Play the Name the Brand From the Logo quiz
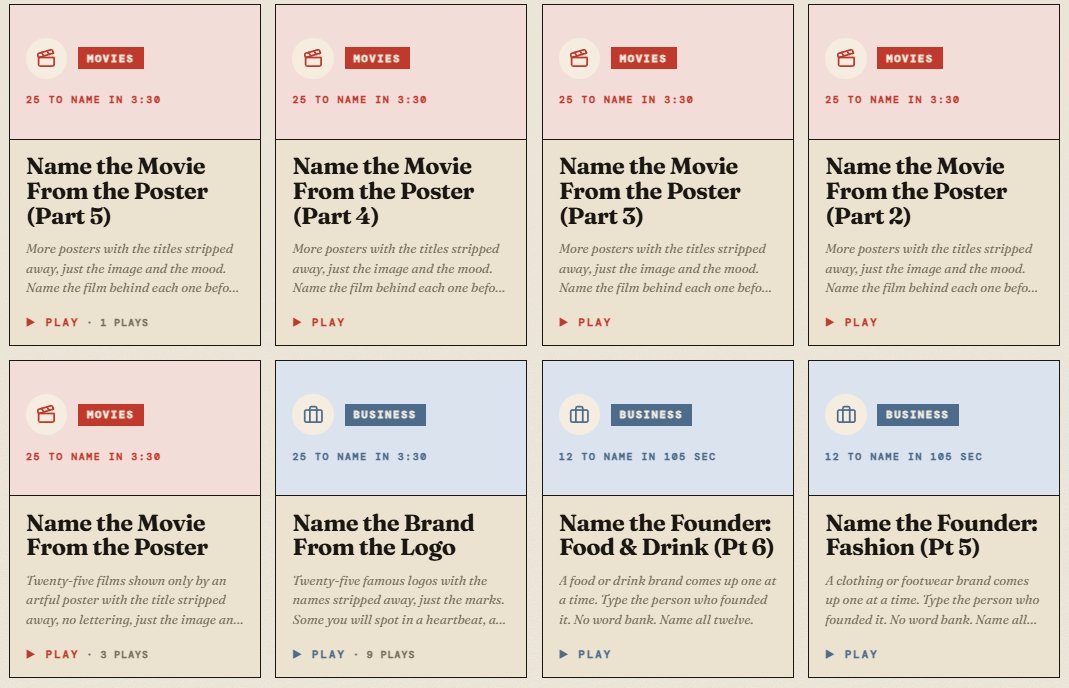 click(x=319, y=654)
